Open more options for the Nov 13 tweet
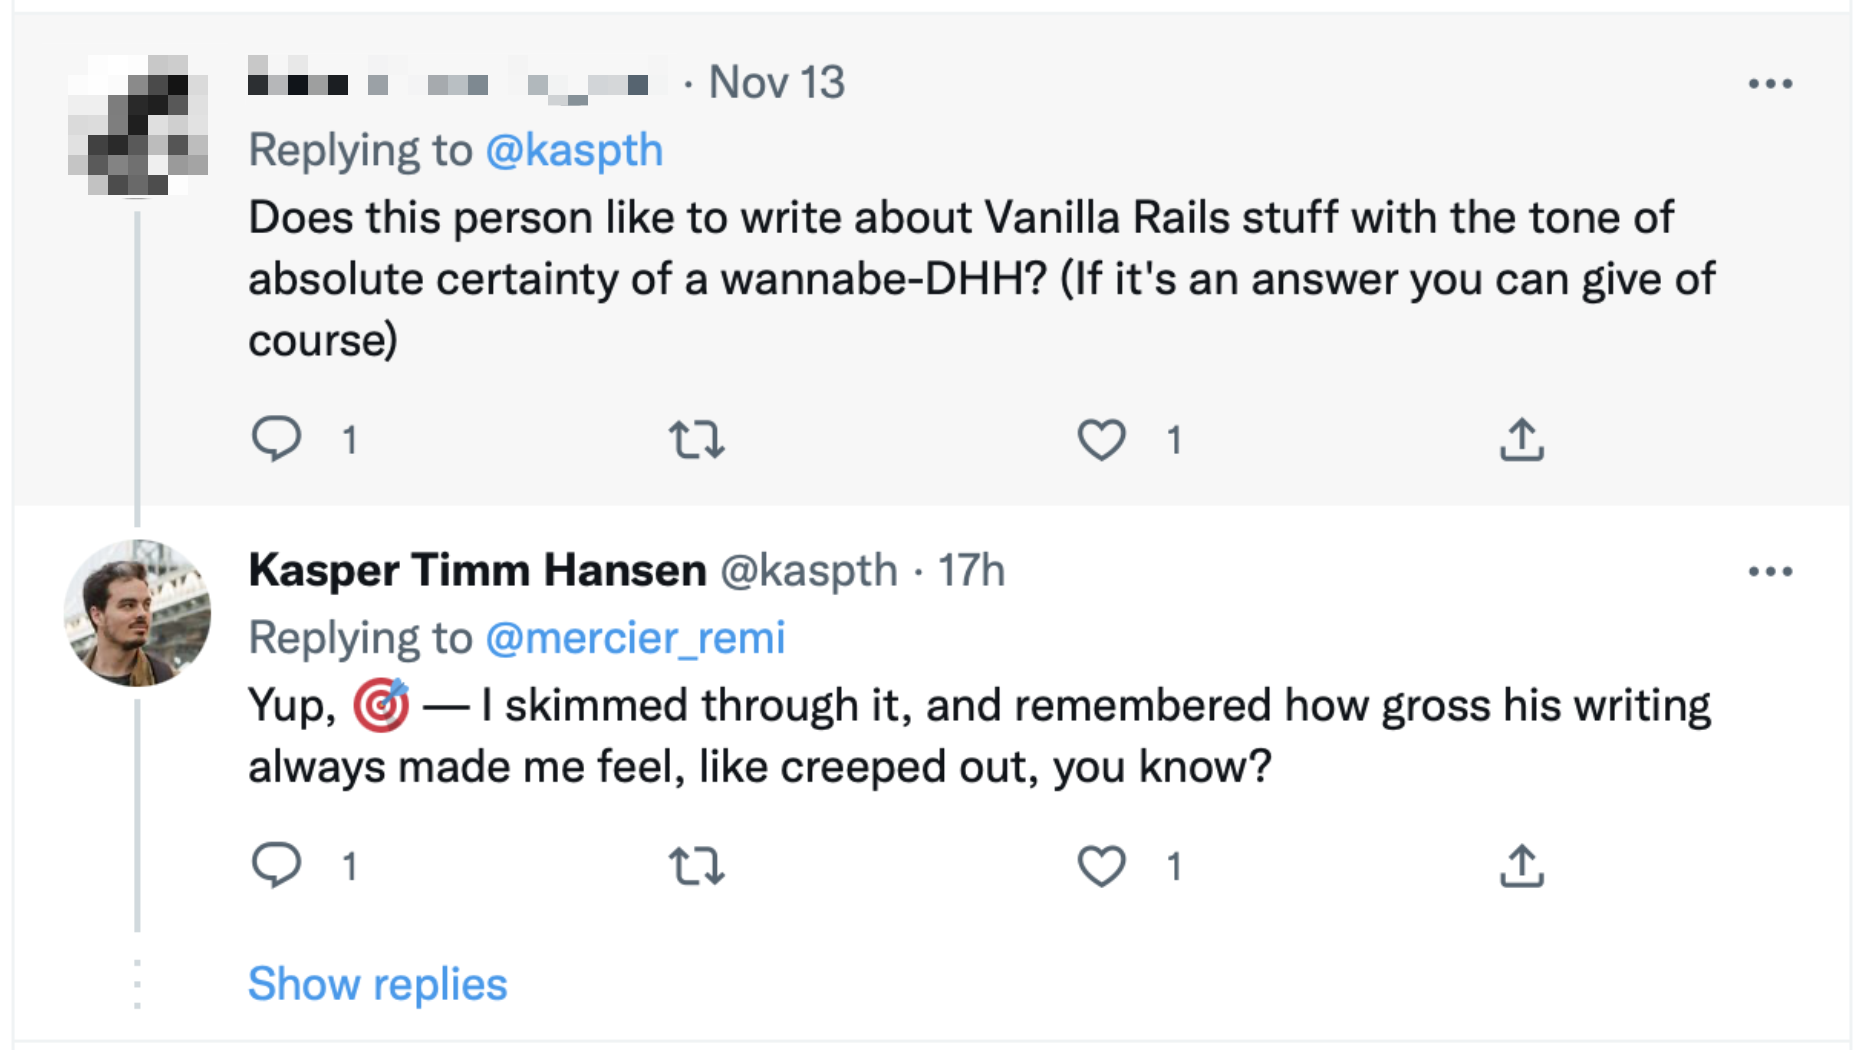This screenshot has height=1050, width=1866. click(1770, 84)
